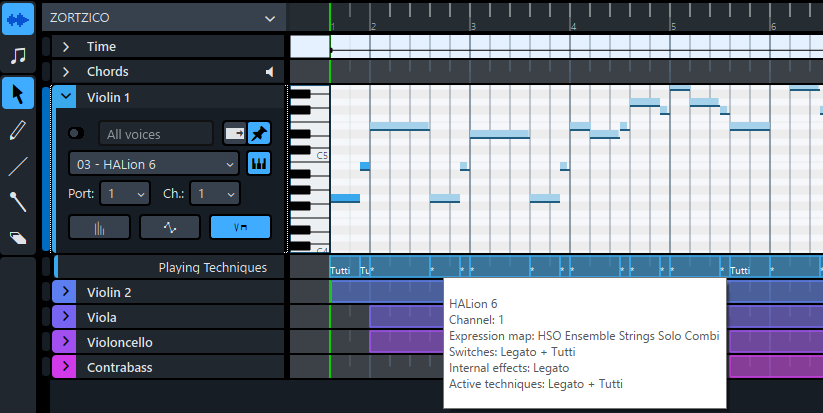
Task: Select the arrow pointer tool
Action: click(x=18, y=94)
